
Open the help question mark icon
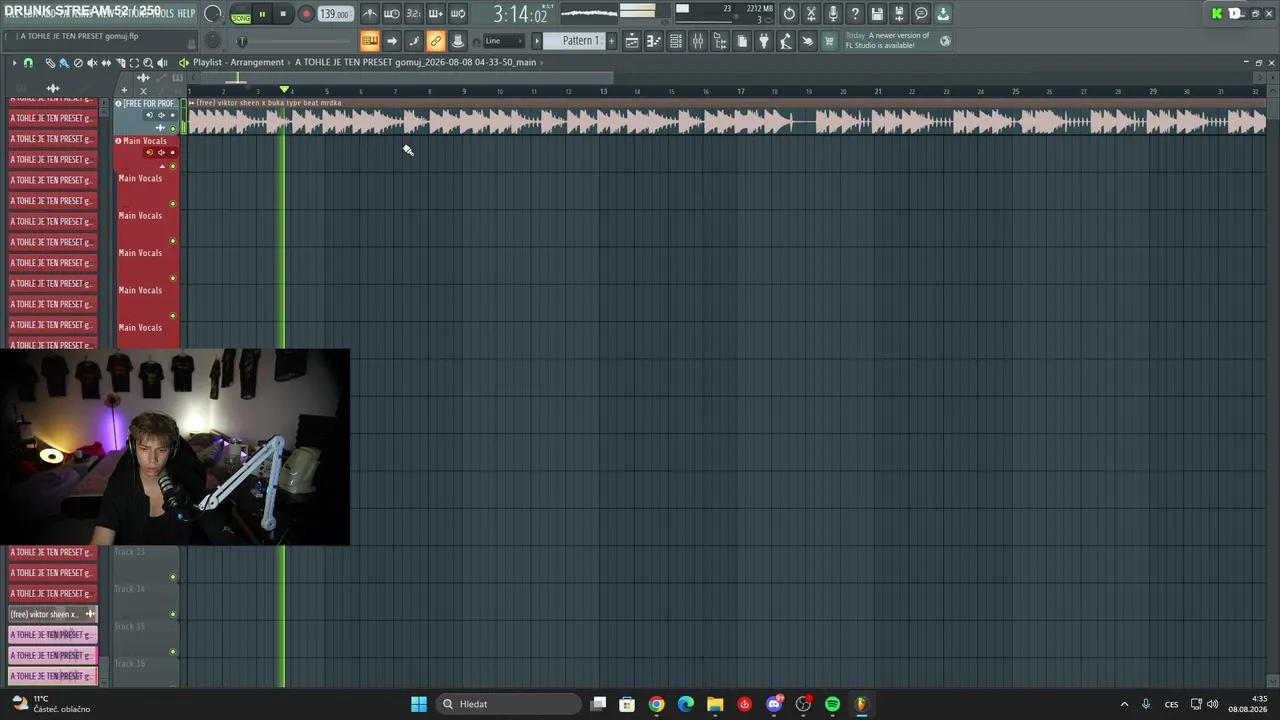[855, 14]
